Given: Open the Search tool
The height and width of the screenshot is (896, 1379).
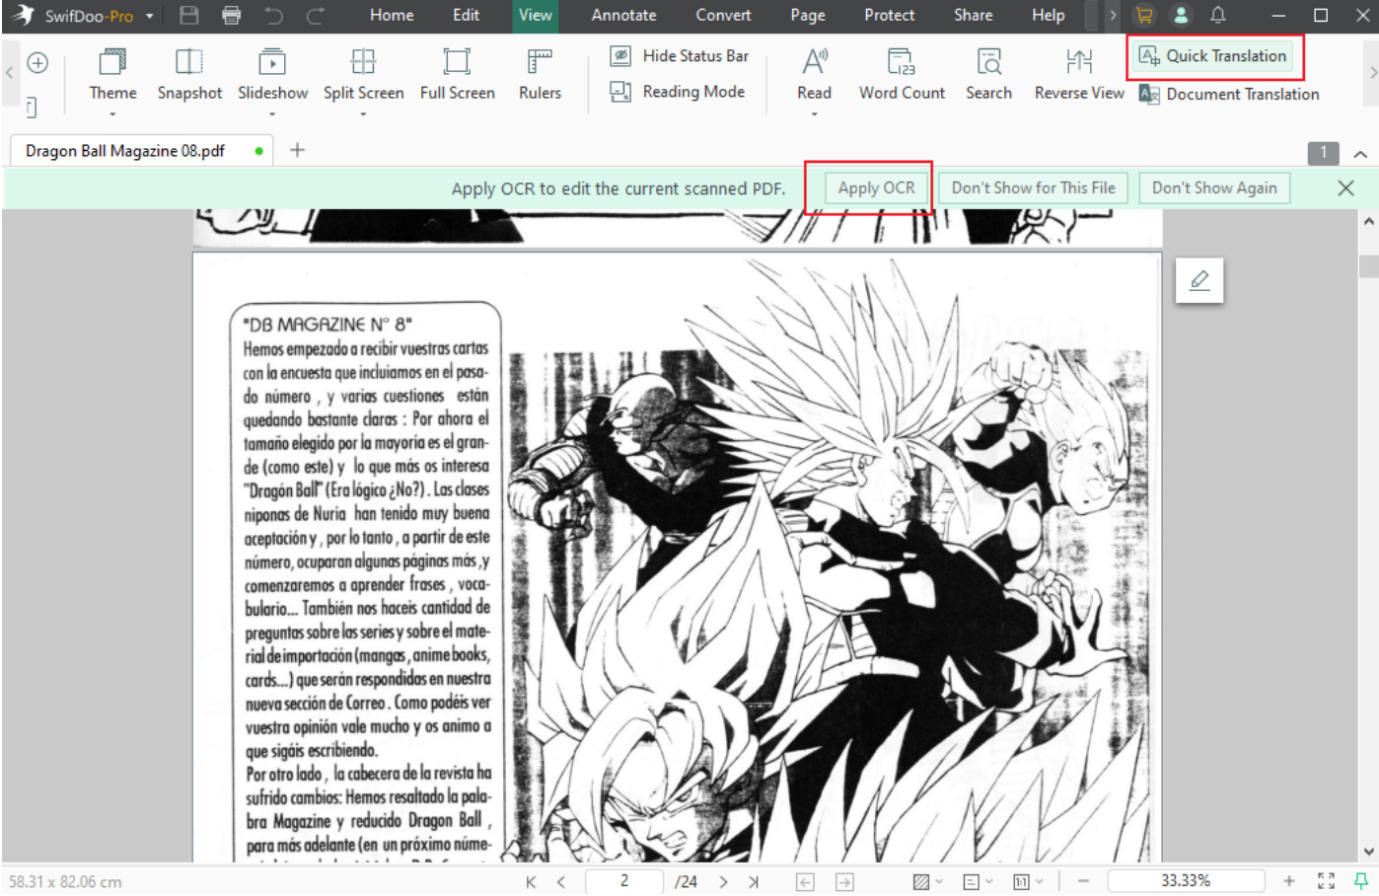Looking at the screenshot, I should tap(988, 75).
